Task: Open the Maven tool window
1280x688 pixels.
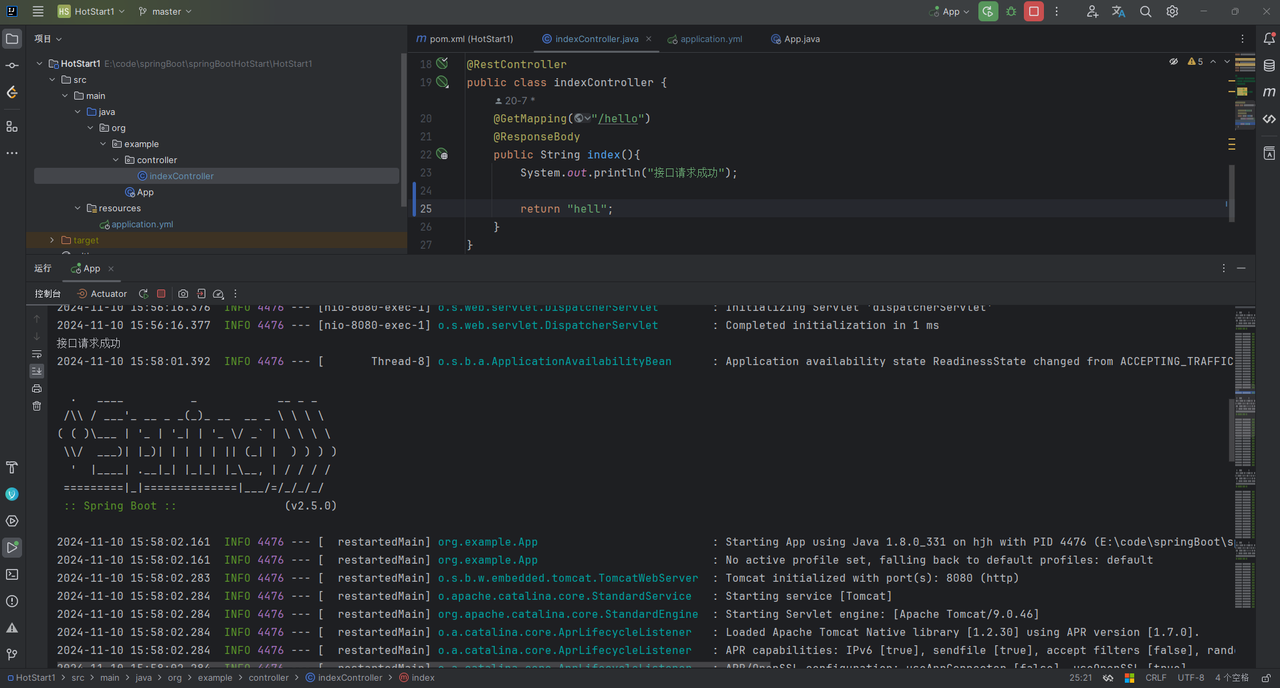Action: 1268,92
